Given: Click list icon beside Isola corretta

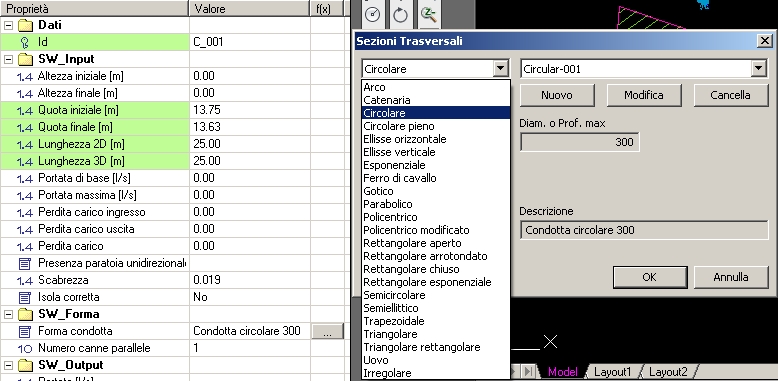Looking at the screenshot, I should click(x=24, y=297).
